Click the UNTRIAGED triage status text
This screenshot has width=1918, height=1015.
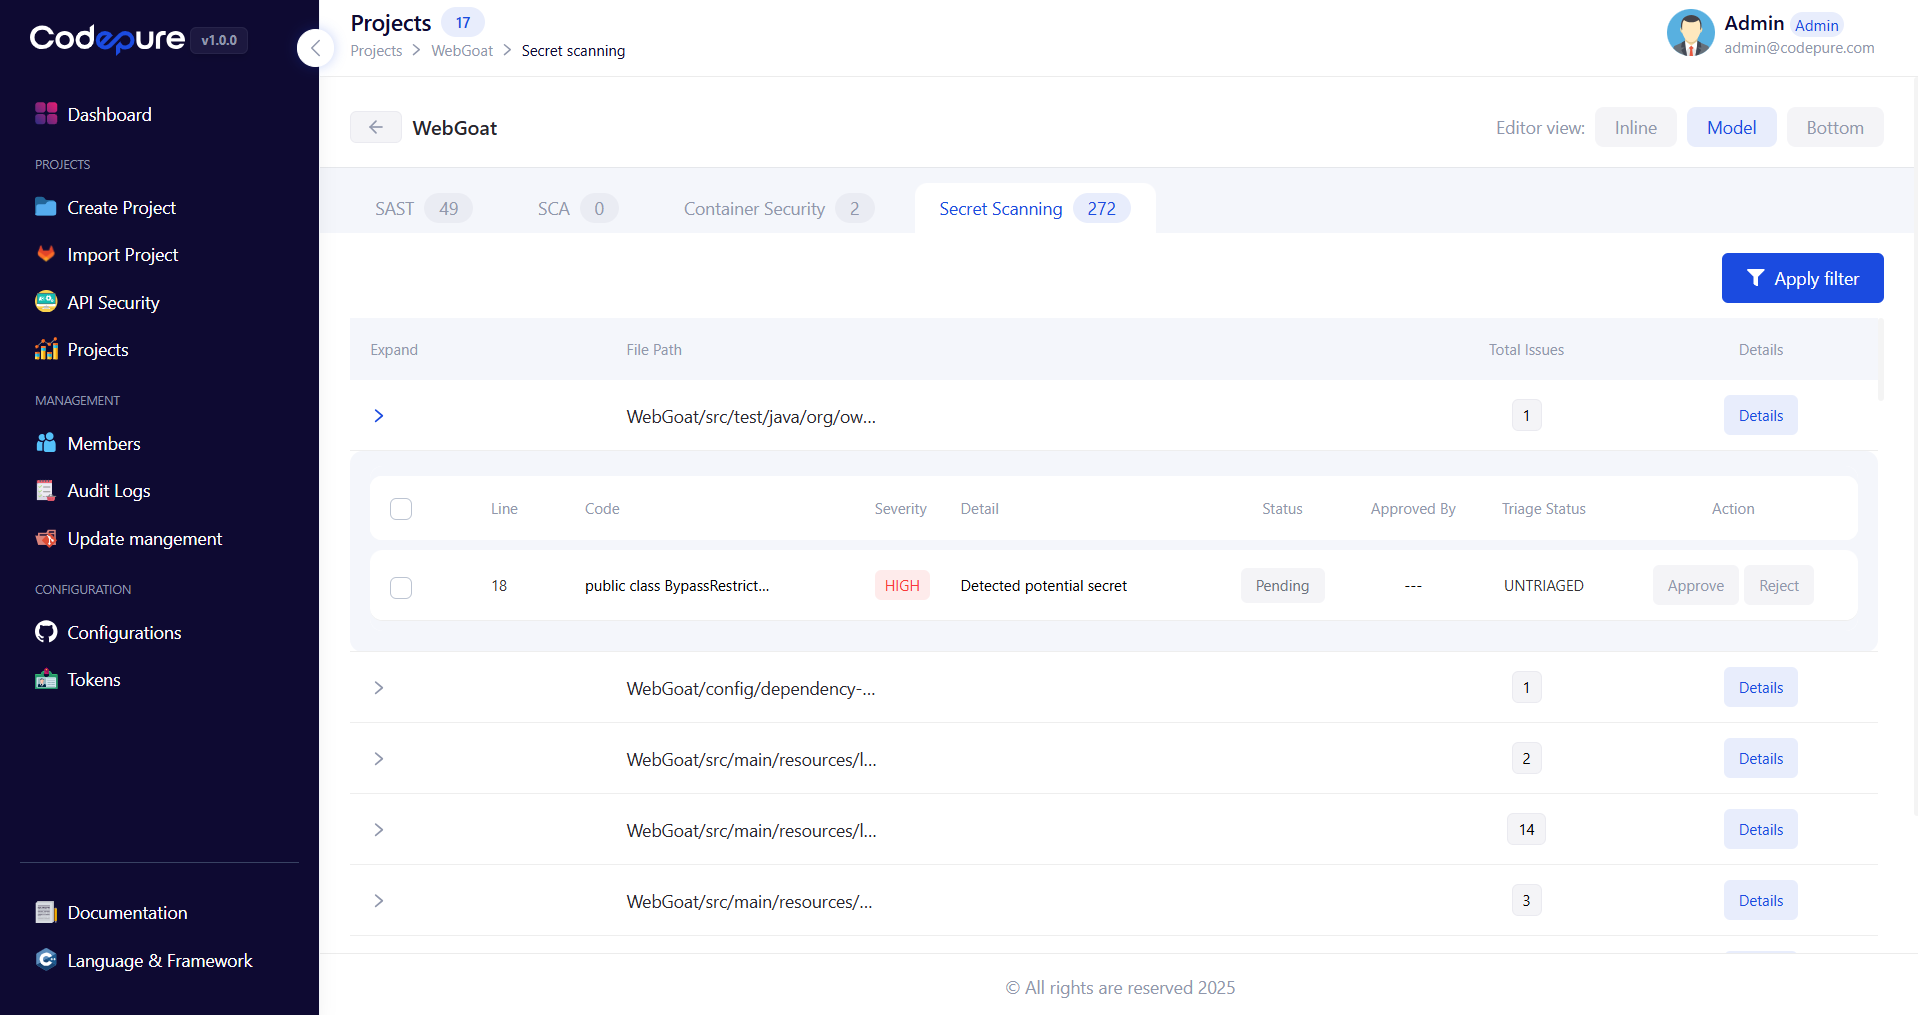[1543, 586]
